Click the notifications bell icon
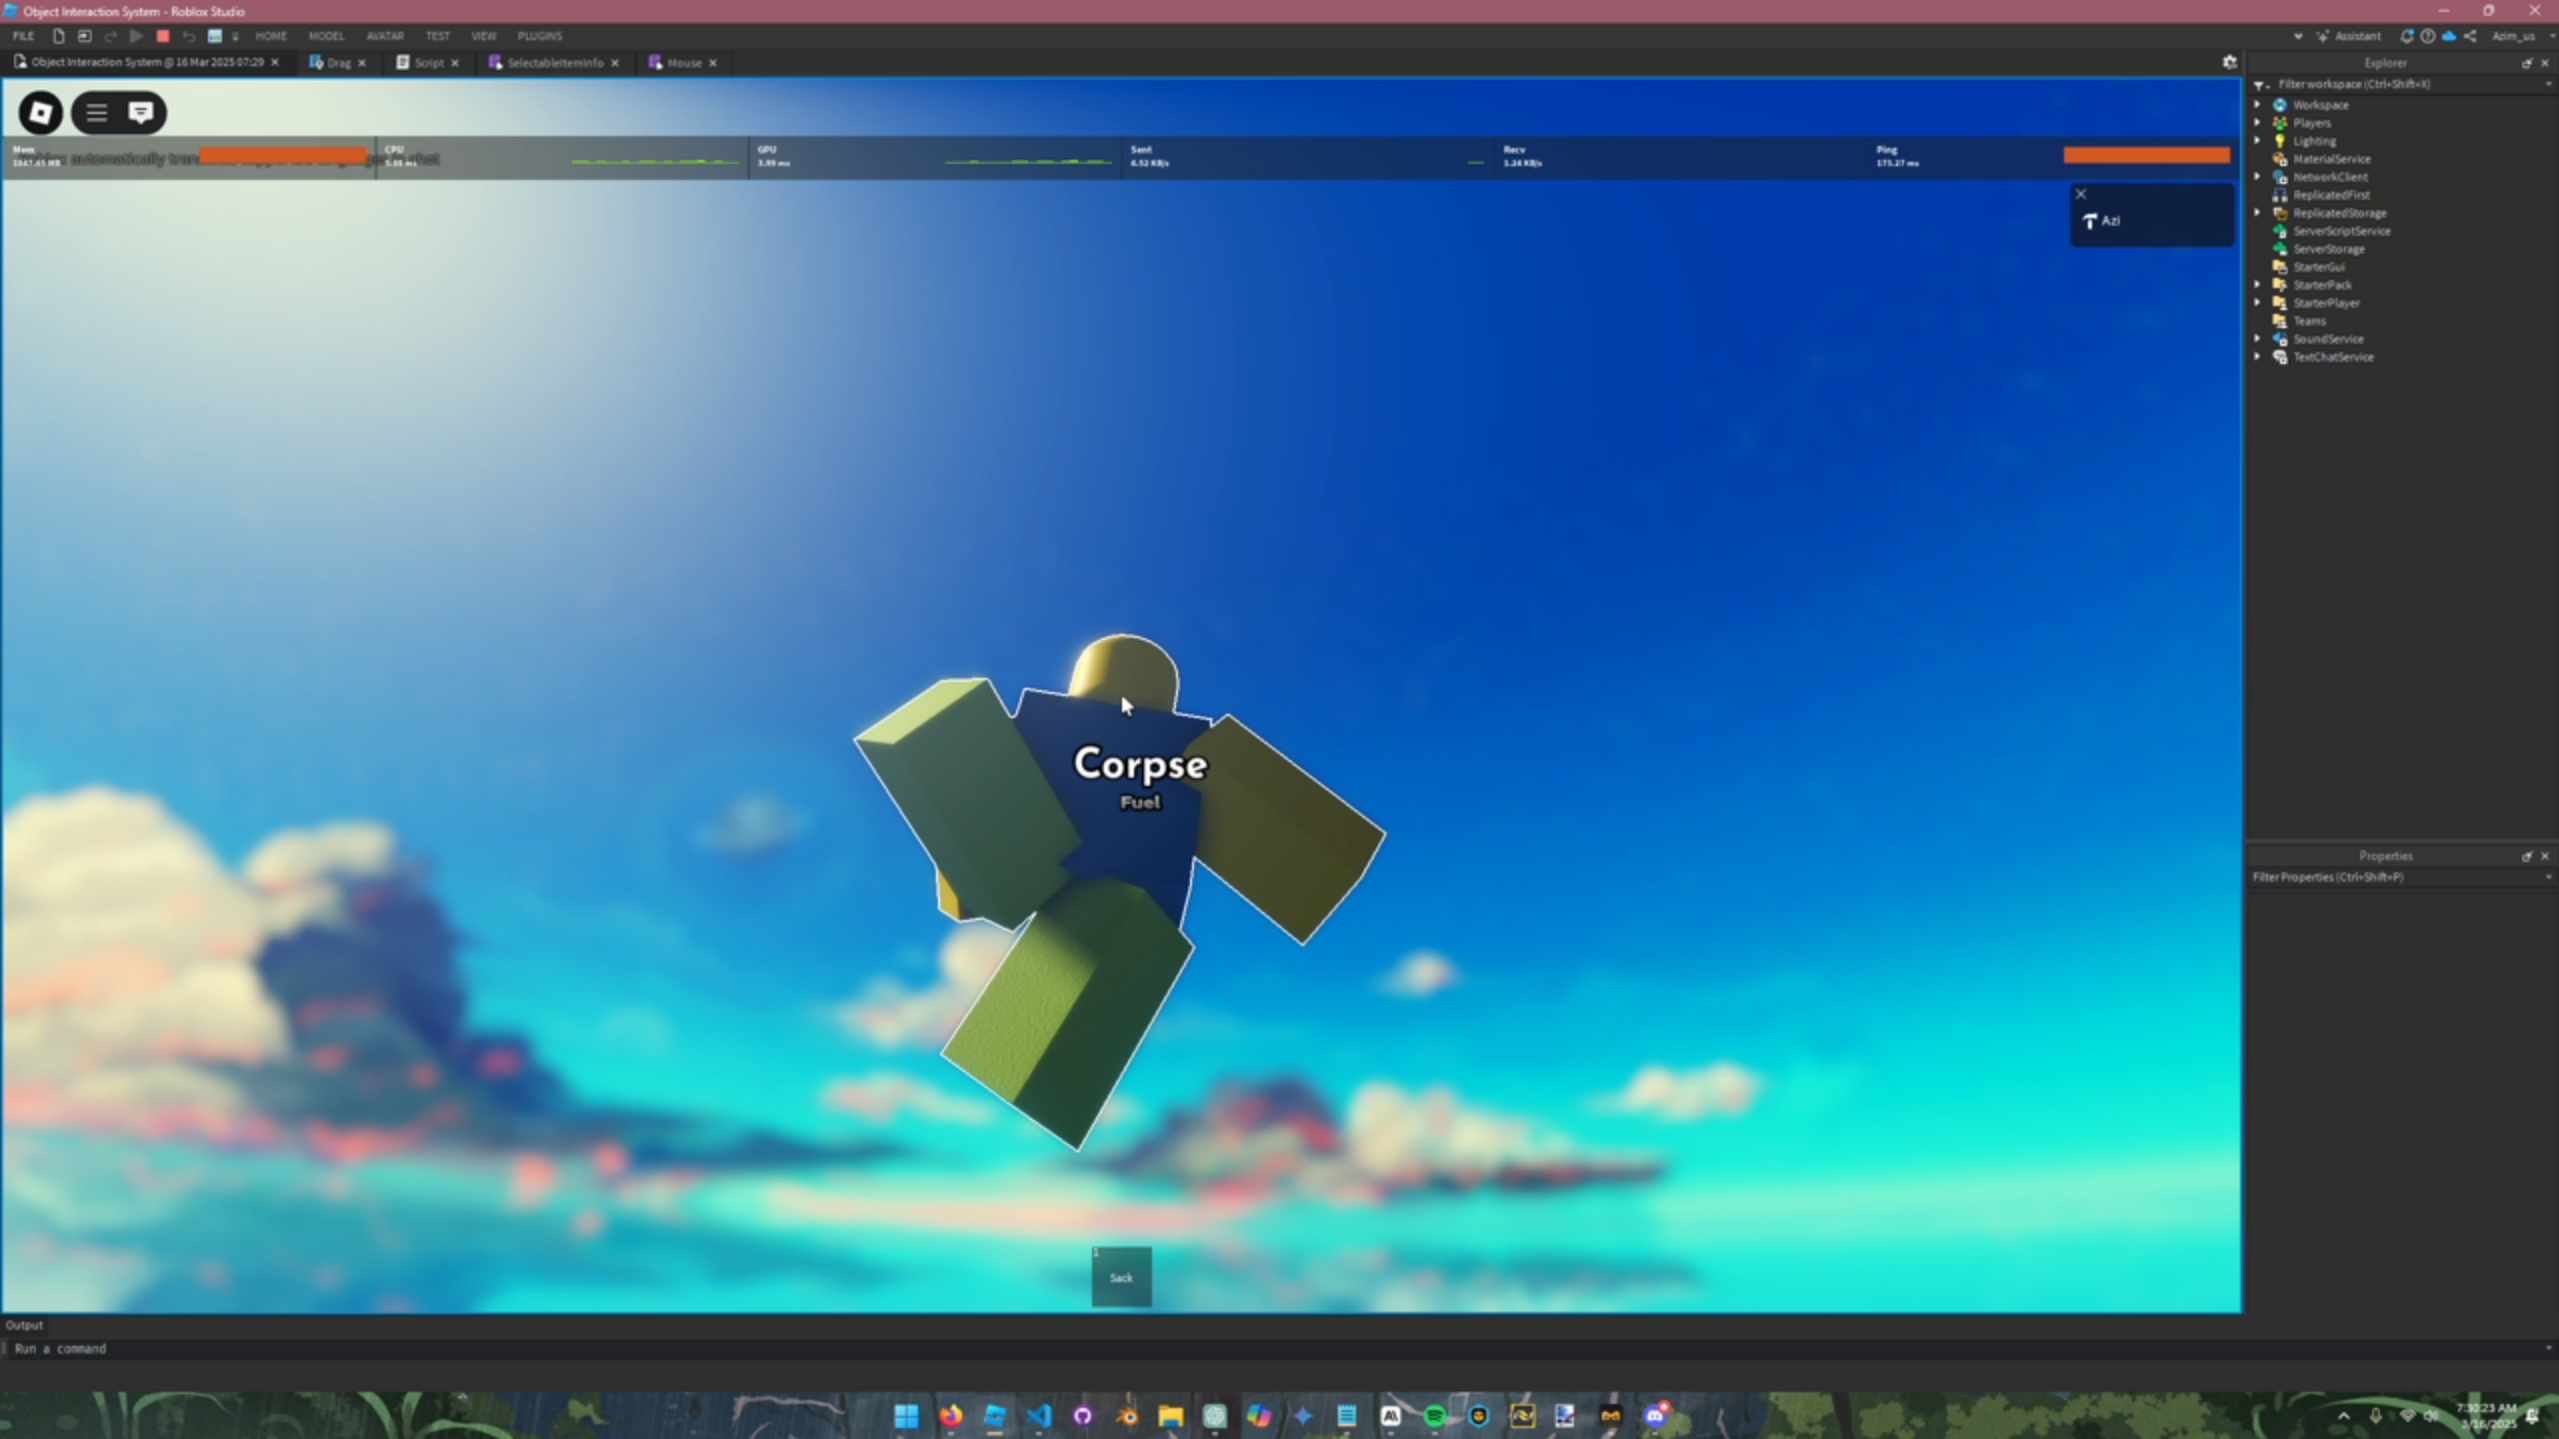The height and width of the screenshot is (1439, 2559). pyautogui.click(x=2406, y=36)
